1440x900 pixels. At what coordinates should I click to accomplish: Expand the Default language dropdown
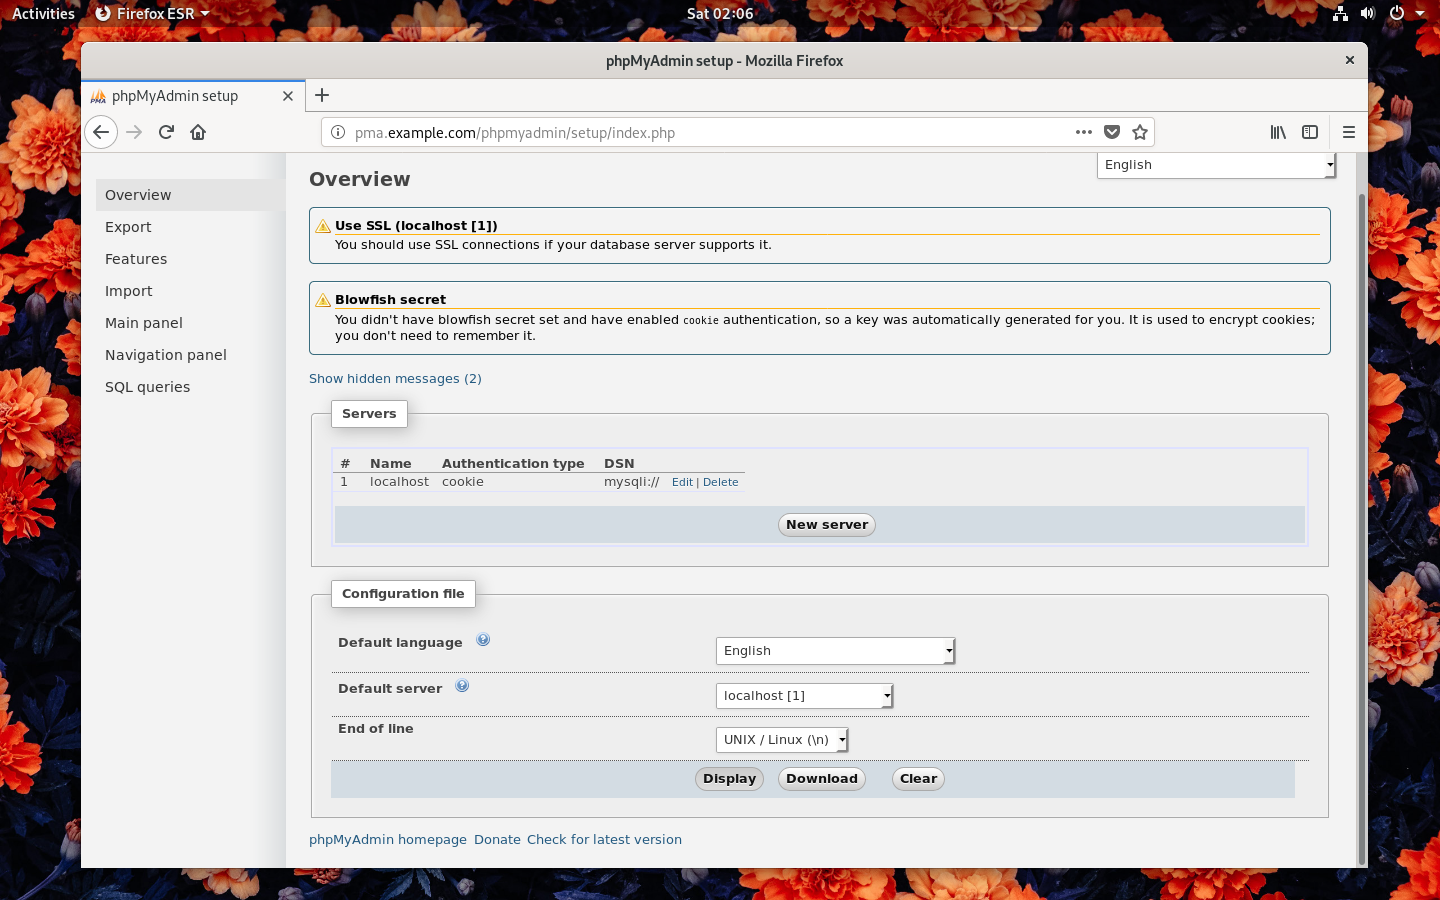point(836,651)
